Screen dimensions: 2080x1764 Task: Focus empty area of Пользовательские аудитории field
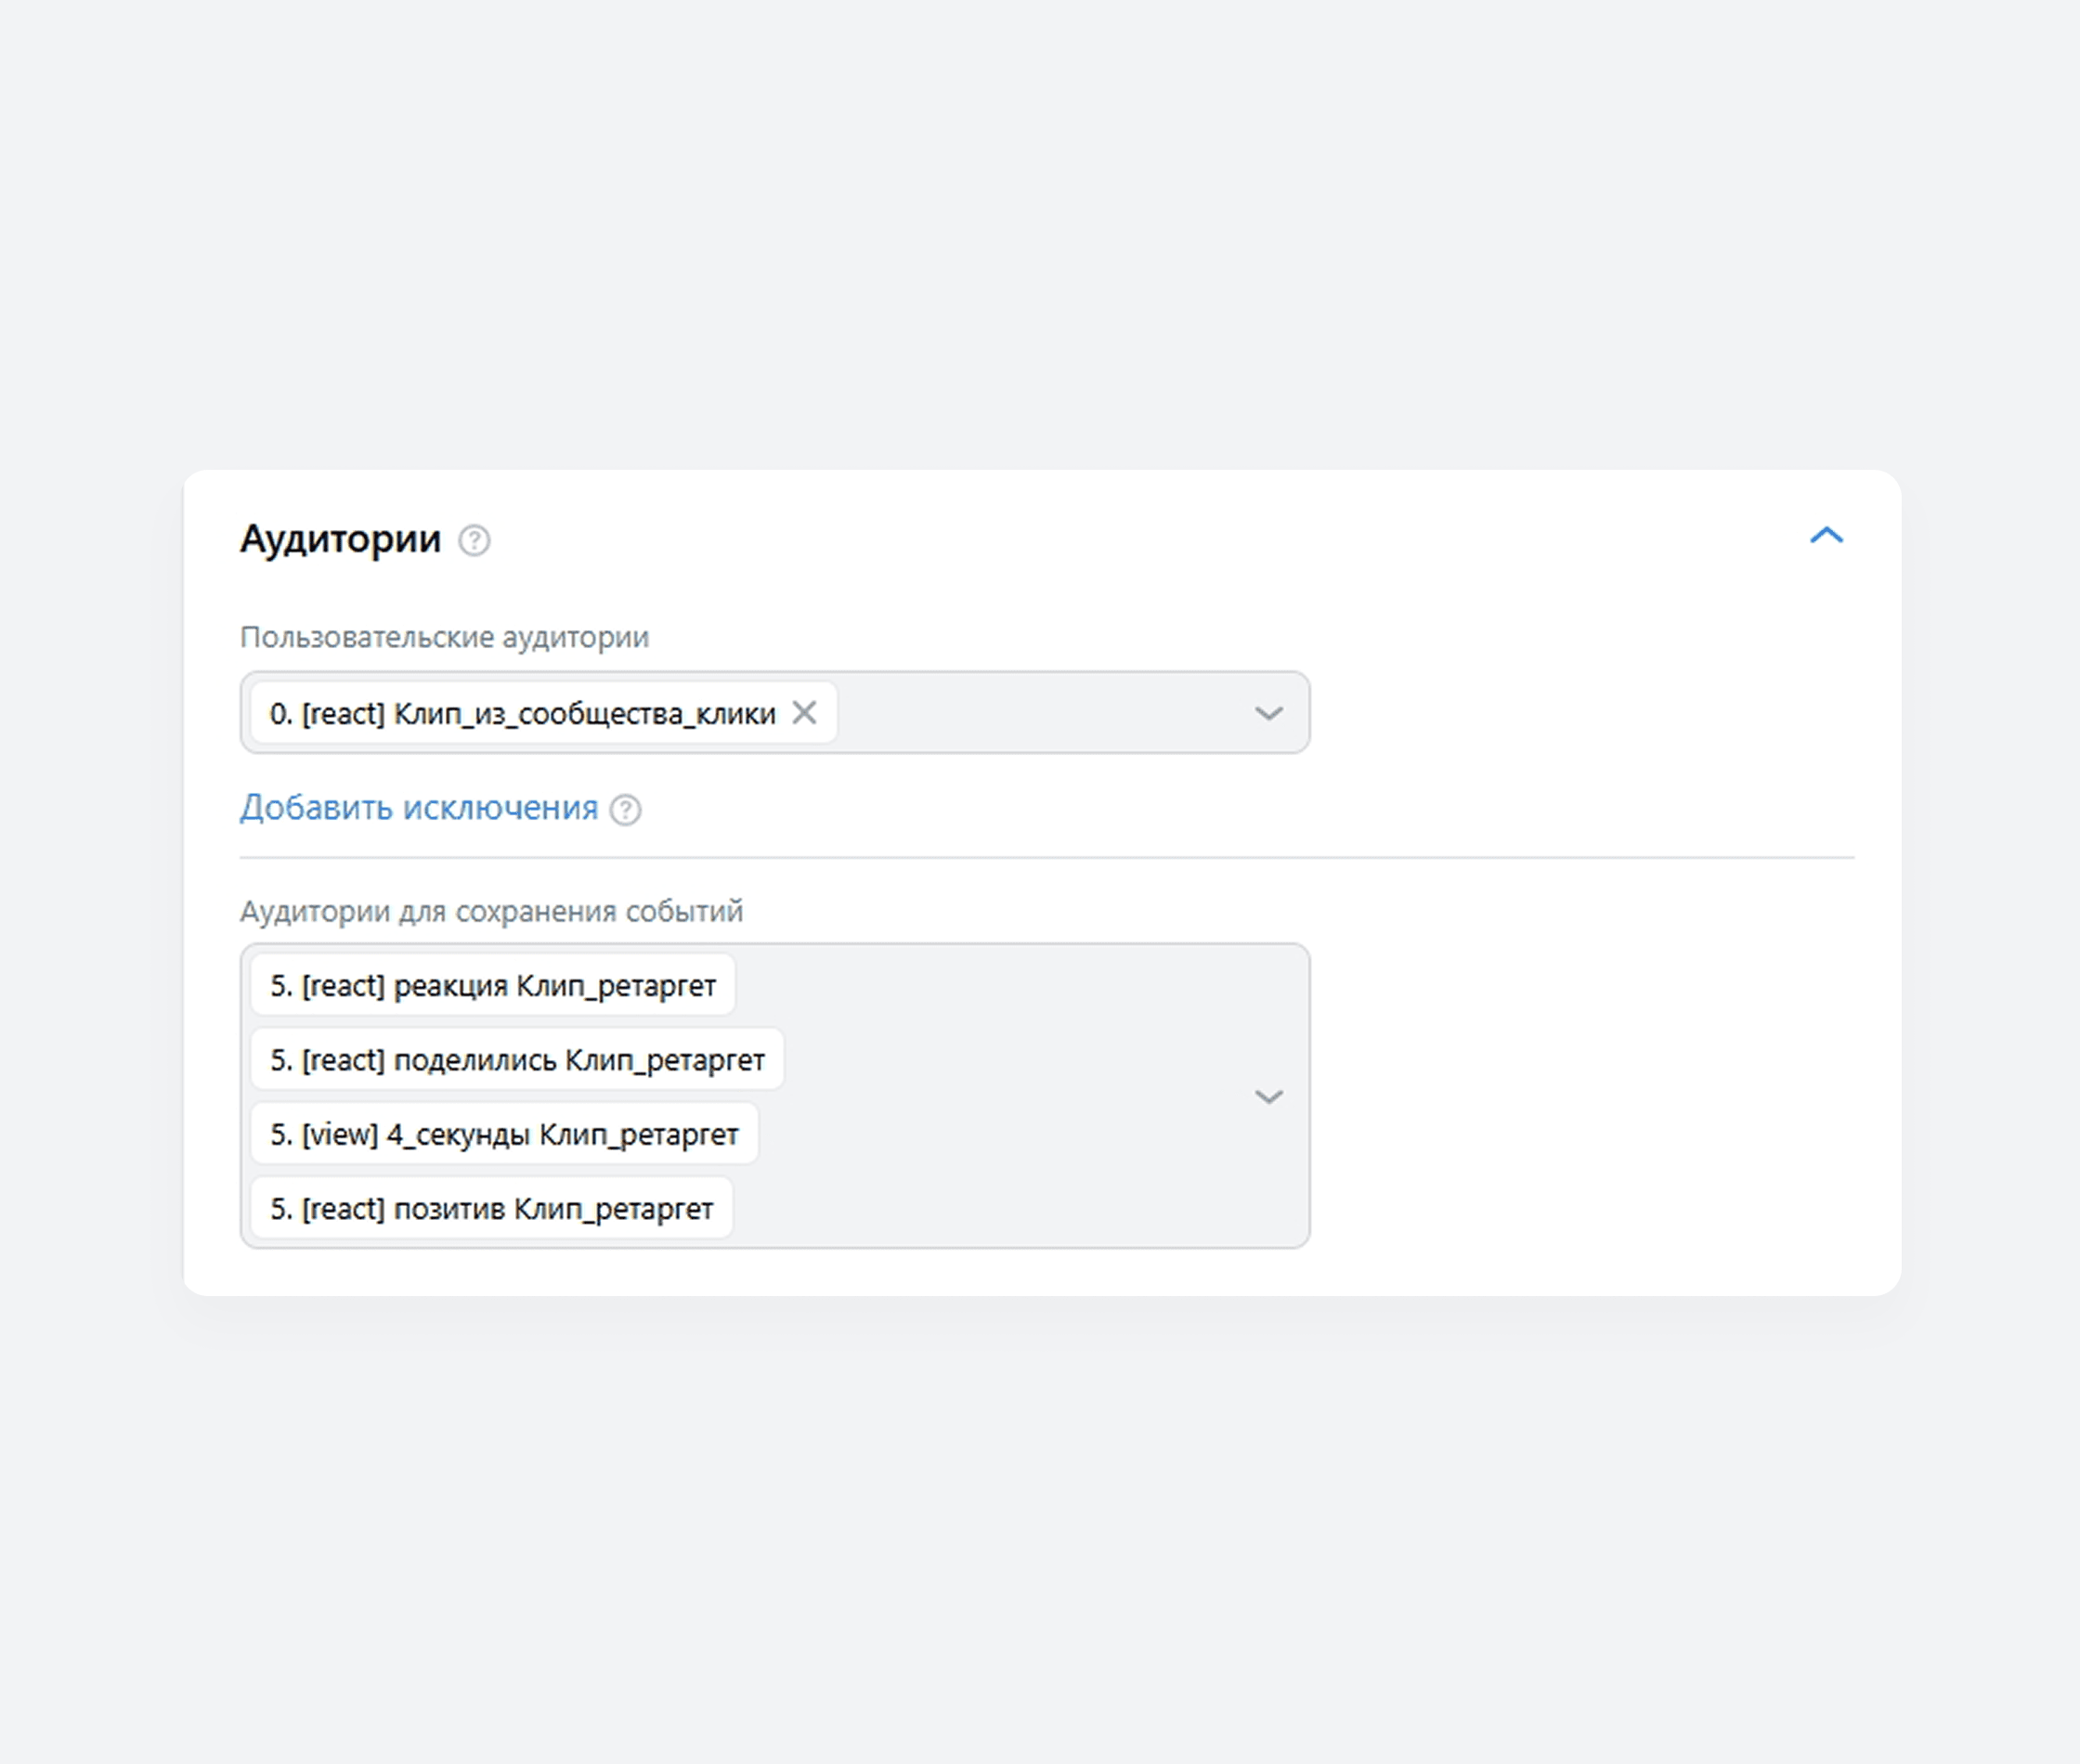(x=1040, y=713)
